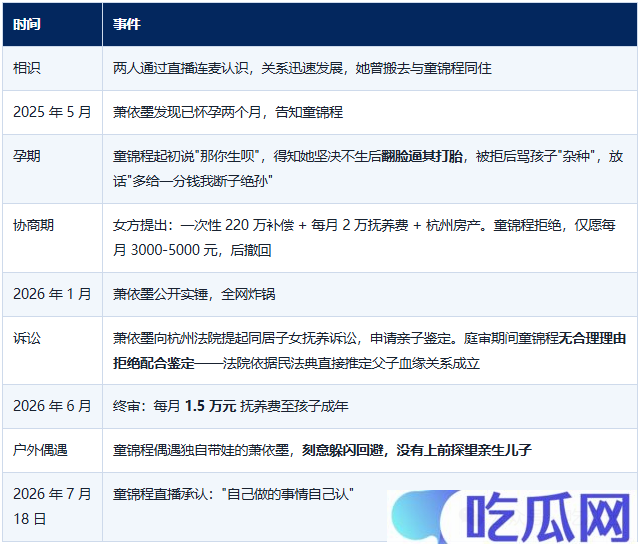Click the text 杭州房产 in negotiation row
Viewport: 642px width, 544px height.
[453, 226]
